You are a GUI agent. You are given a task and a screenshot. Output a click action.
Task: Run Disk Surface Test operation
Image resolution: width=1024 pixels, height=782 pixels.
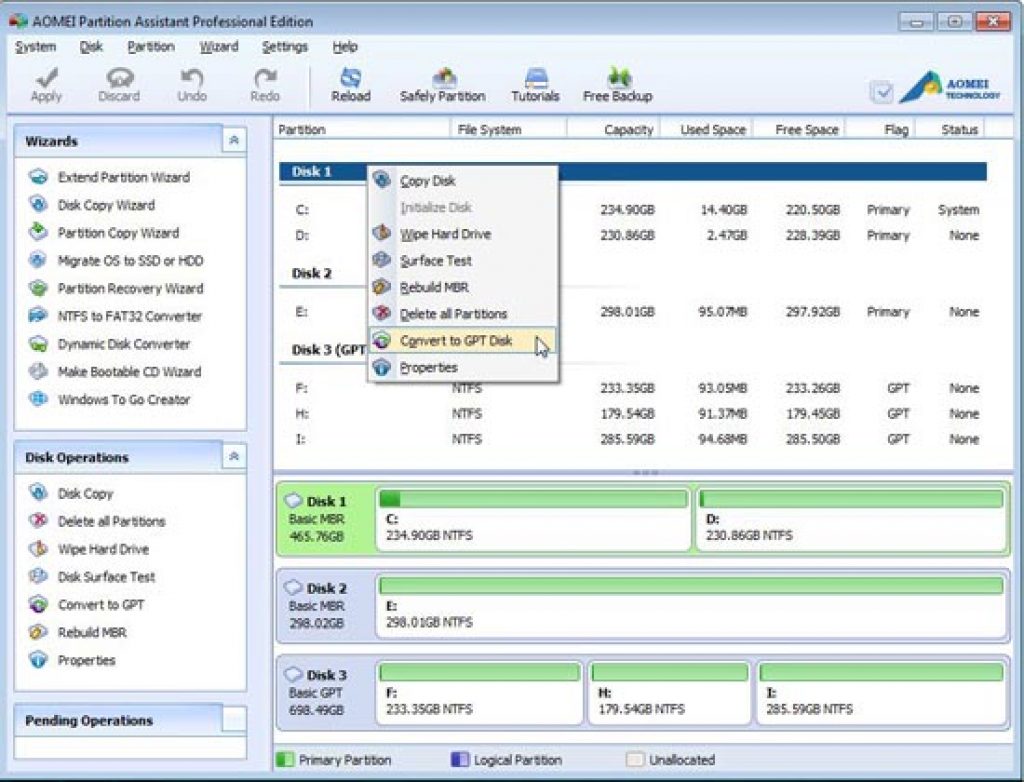[x=91, y=577]
